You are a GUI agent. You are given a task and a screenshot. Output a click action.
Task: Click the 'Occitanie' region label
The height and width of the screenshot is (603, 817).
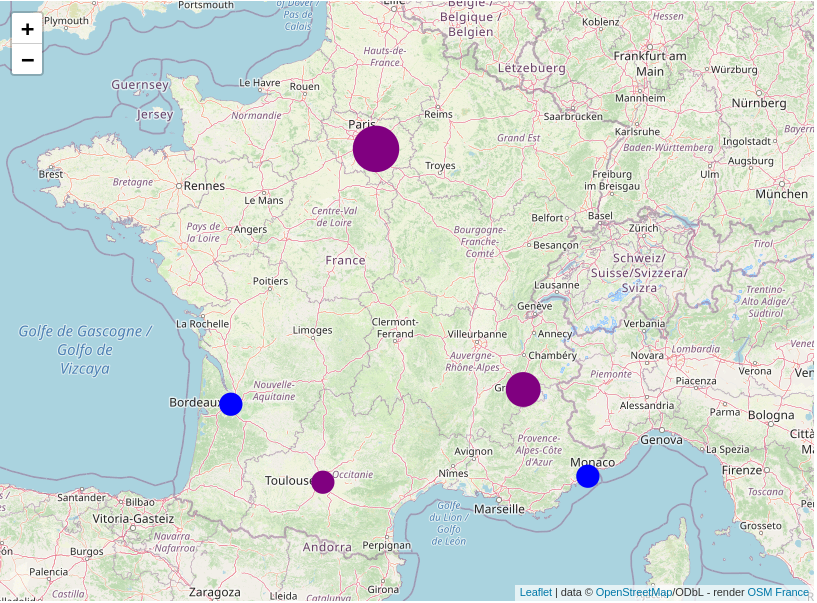pos(353,474)
